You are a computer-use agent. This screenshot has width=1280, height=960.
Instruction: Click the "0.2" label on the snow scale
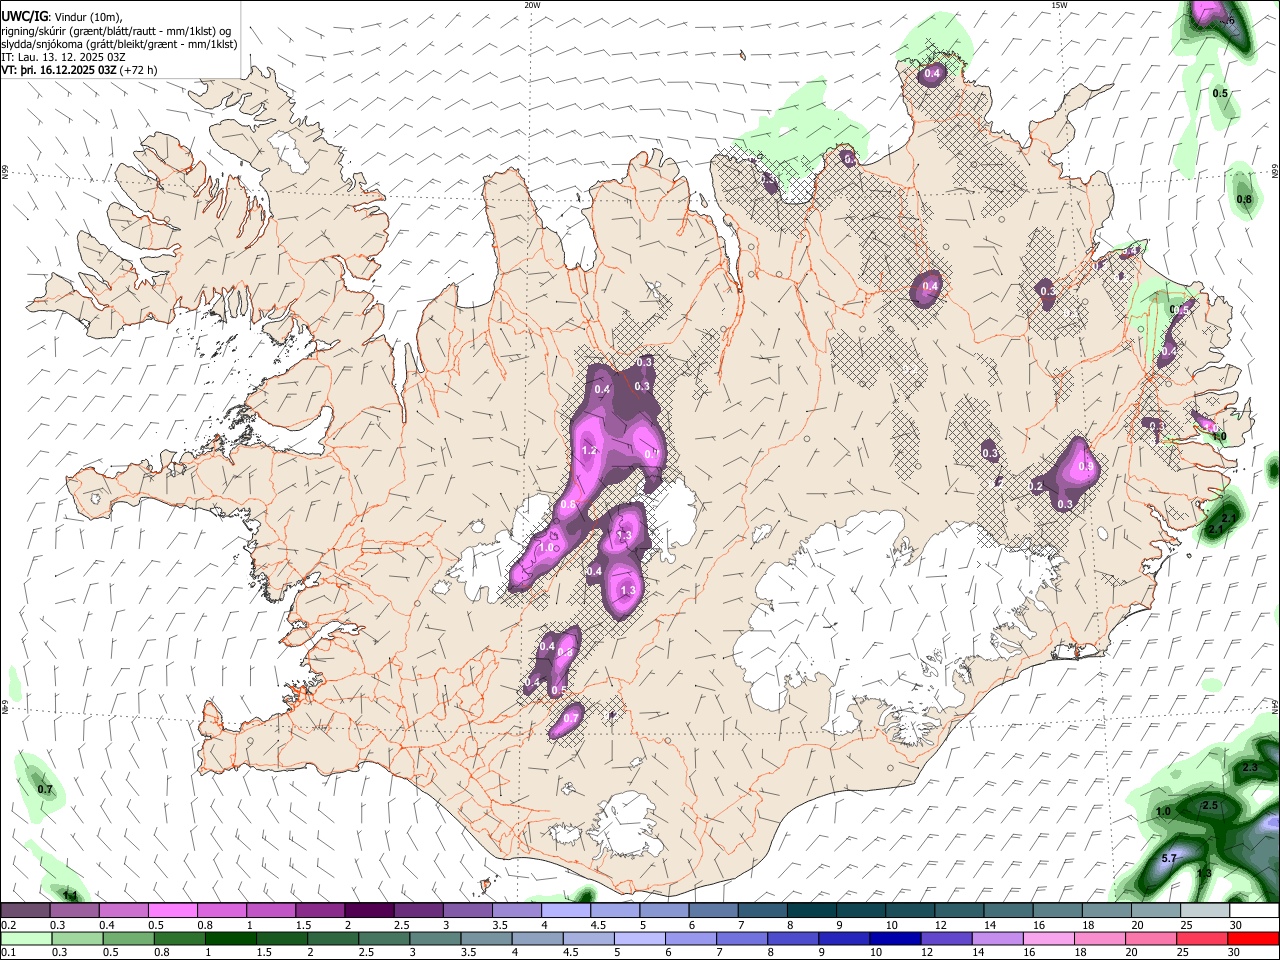pyautogui.click(x=8, y=925)
